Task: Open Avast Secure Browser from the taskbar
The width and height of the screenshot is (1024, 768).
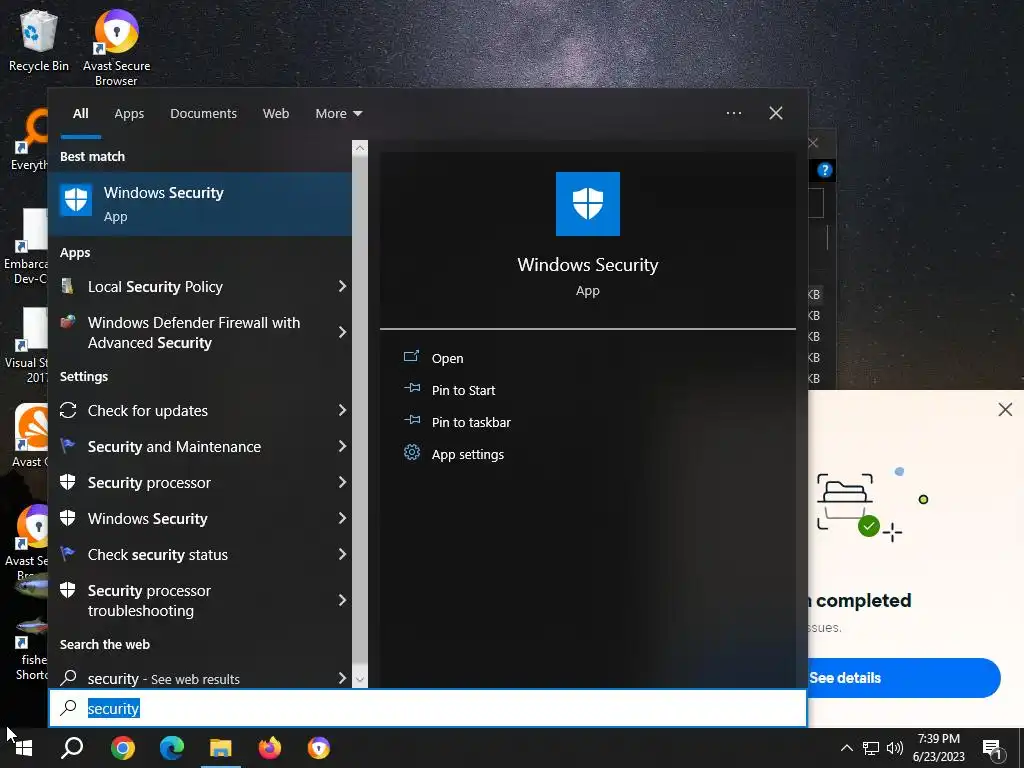Action: [319, 748]
